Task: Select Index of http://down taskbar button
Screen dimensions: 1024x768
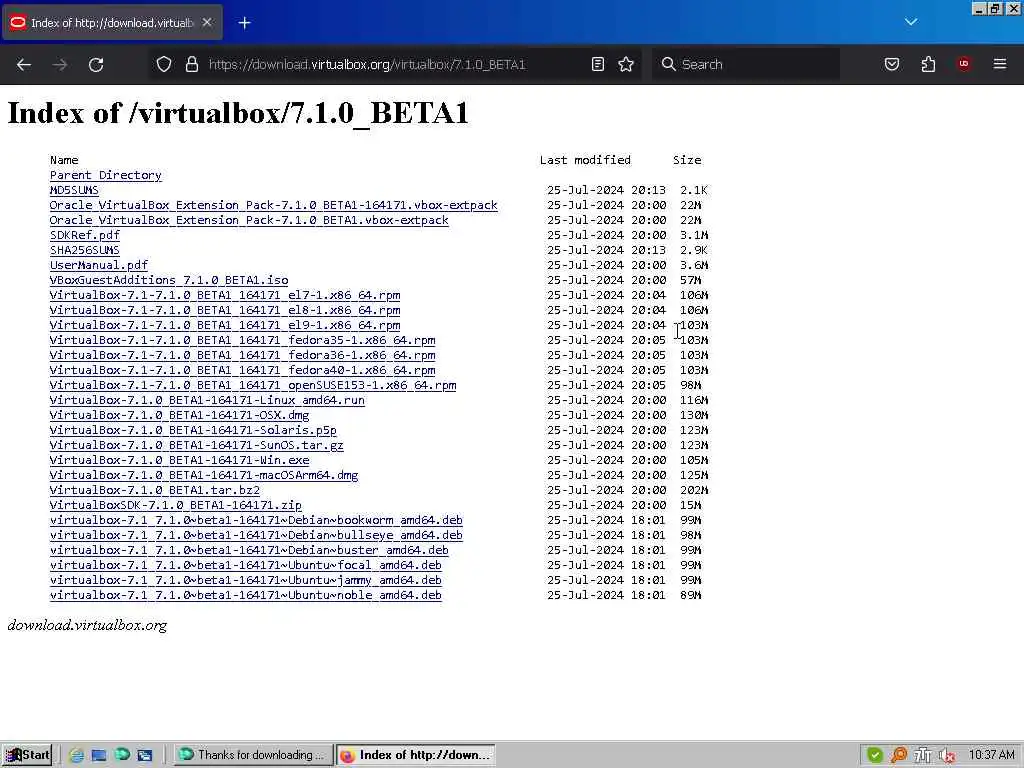Action: [x=416, y=755]
